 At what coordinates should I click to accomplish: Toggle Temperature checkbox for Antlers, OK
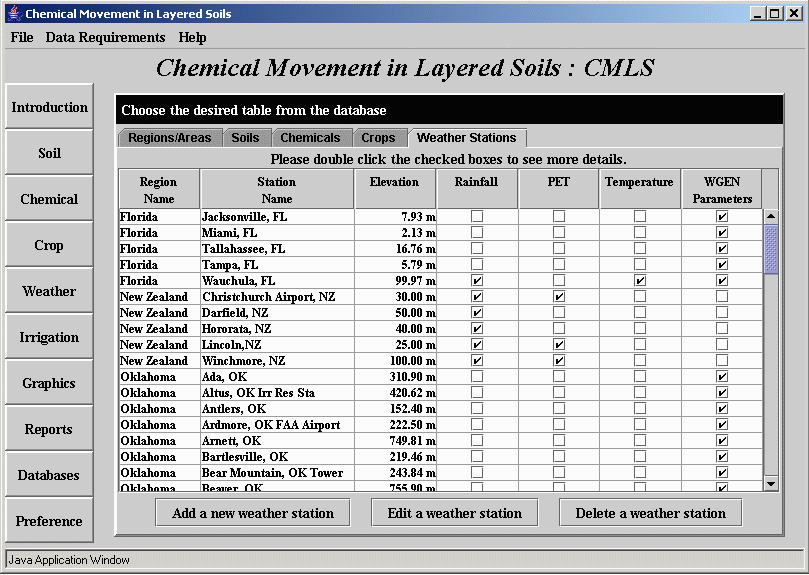pos(640,408)
